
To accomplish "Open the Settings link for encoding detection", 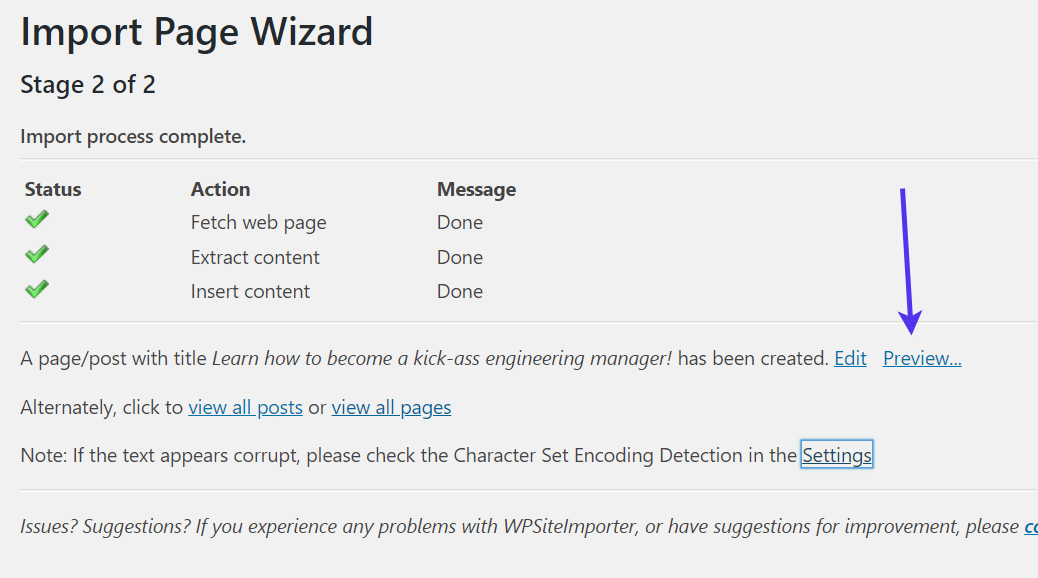I will pos(837,455).
